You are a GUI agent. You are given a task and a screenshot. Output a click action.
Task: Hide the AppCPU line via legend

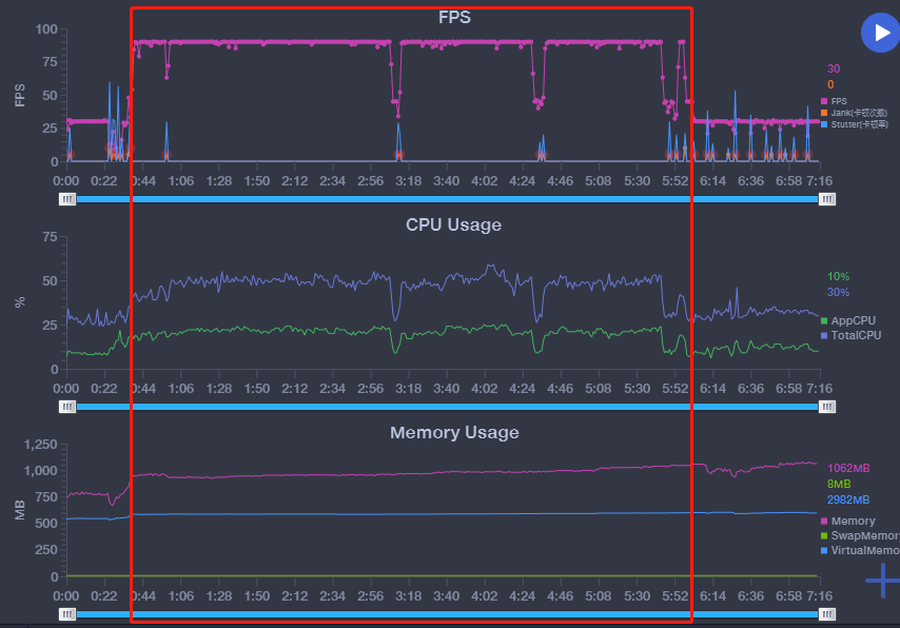853,321
